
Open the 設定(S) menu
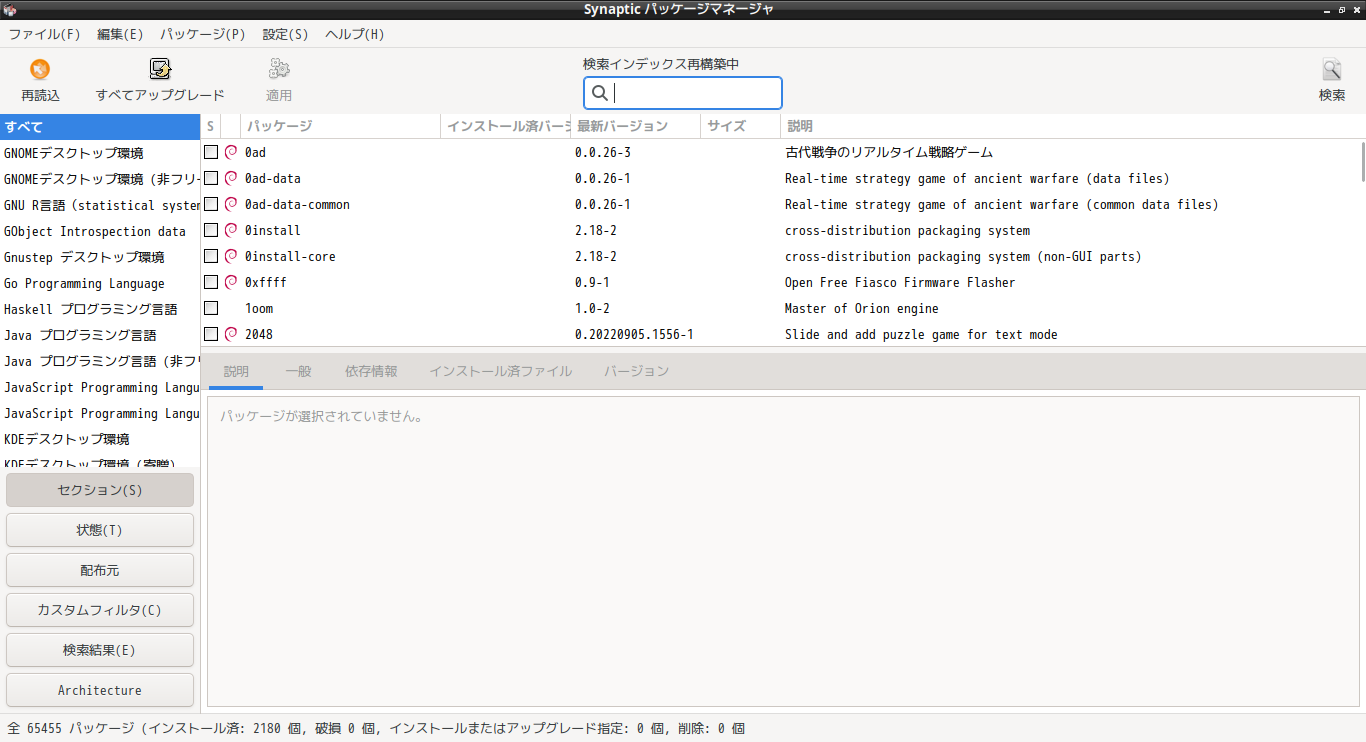(285, 33)
